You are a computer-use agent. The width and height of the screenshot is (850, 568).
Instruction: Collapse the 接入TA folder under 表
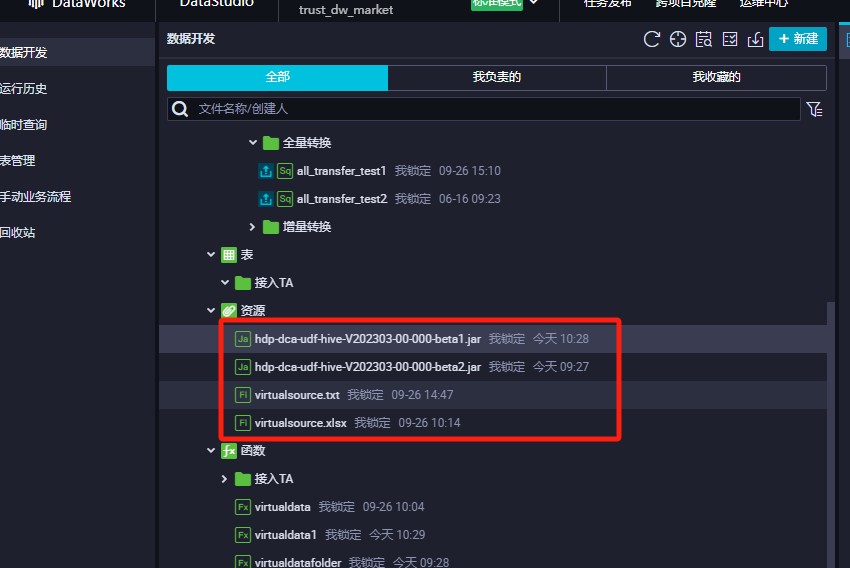tap(225, 282)
